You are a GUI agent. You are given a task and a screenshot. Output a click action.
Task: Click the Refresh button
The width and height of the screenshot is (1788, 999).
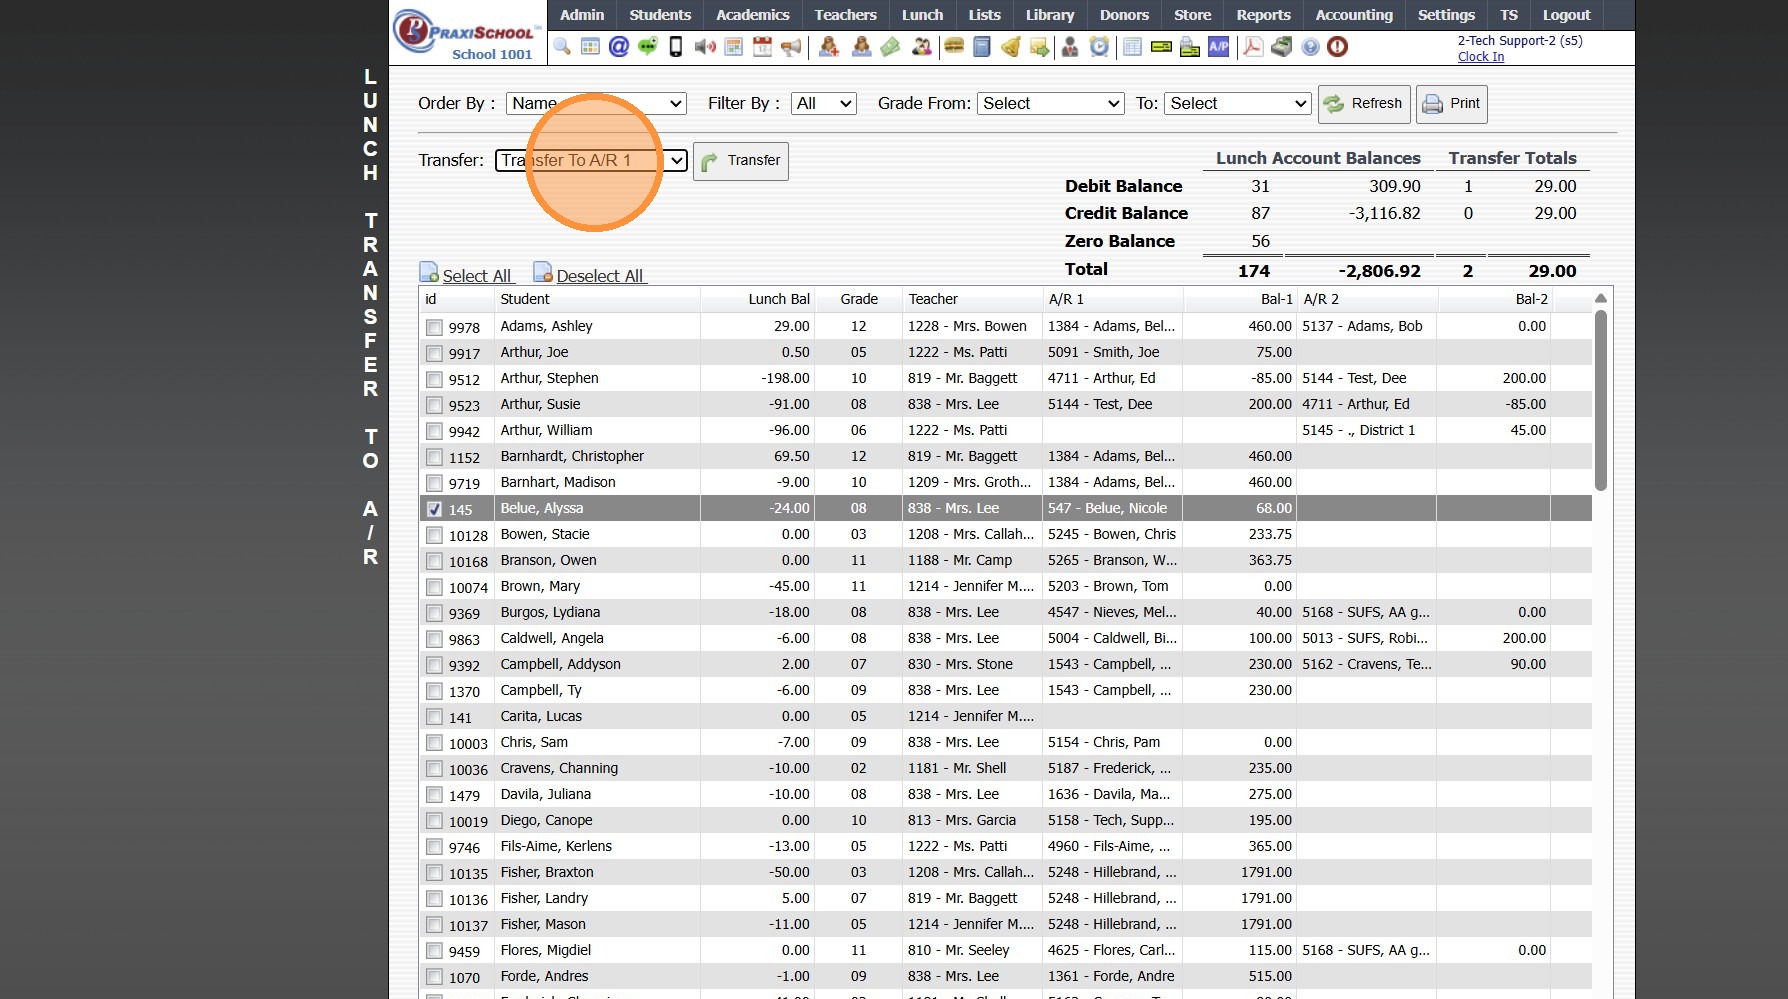(x=1364, y=104)
